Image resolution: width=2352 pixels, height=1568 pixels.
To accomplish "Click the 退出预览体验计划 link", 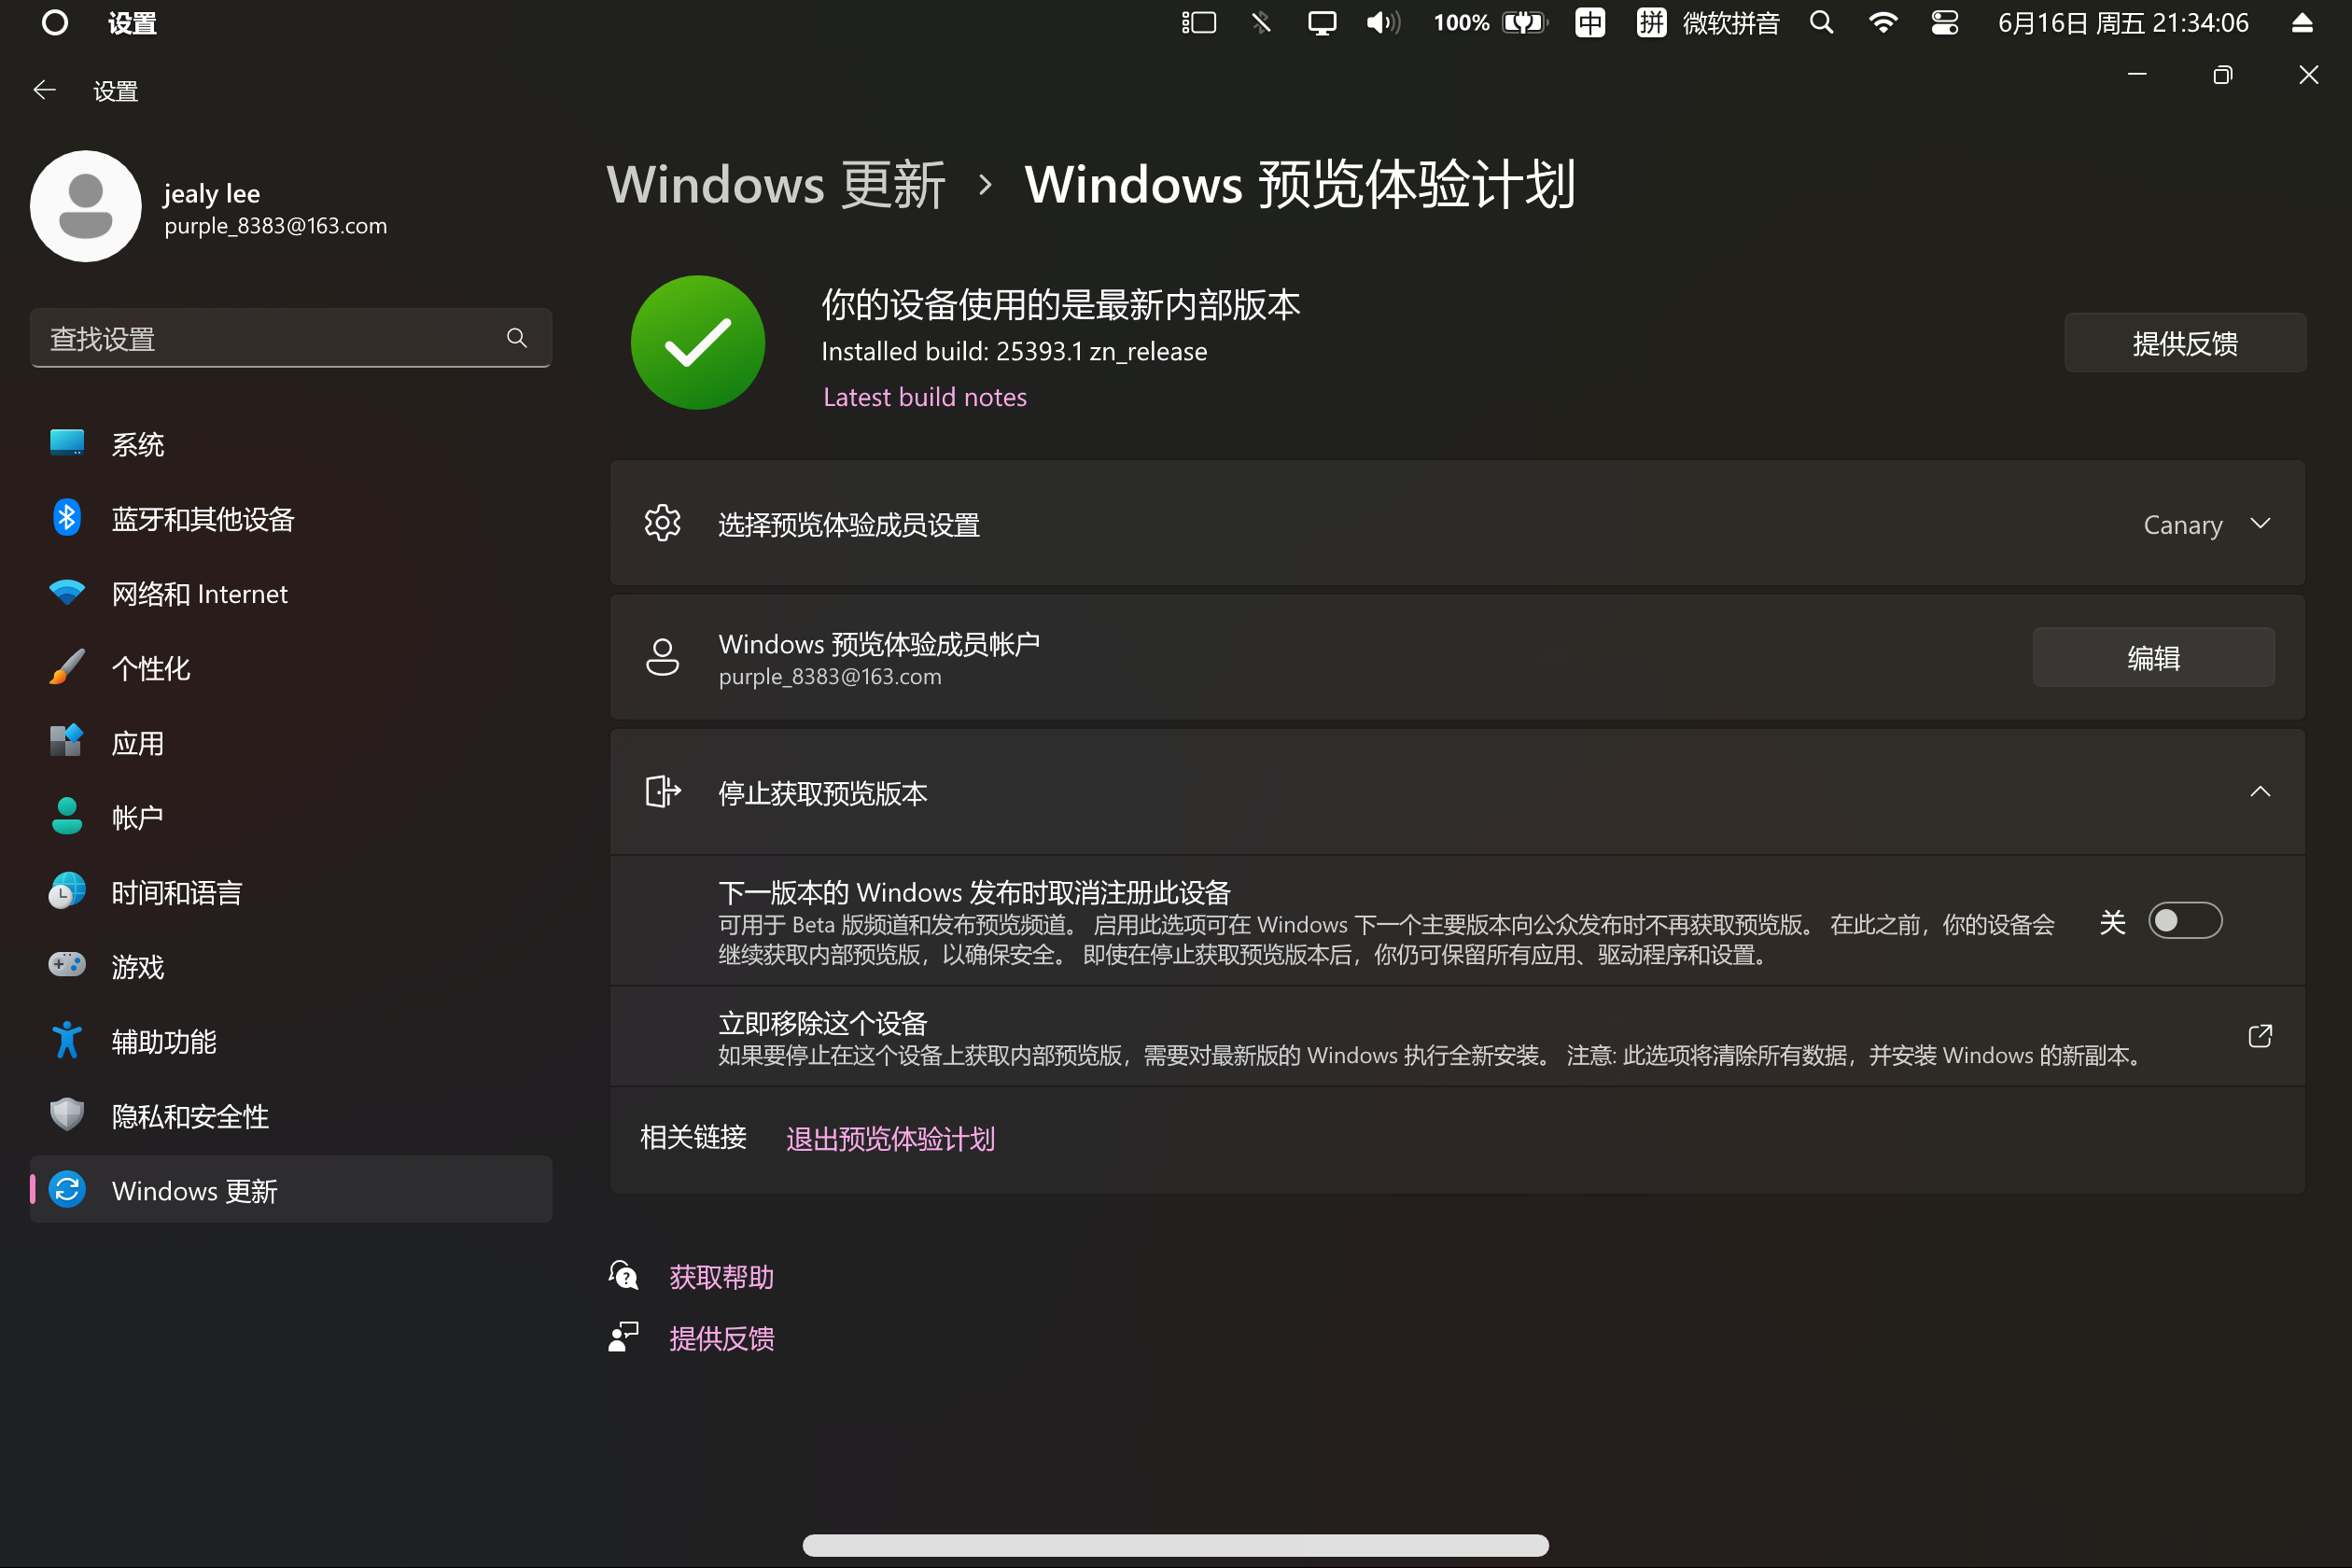I will click(890, 1138).
